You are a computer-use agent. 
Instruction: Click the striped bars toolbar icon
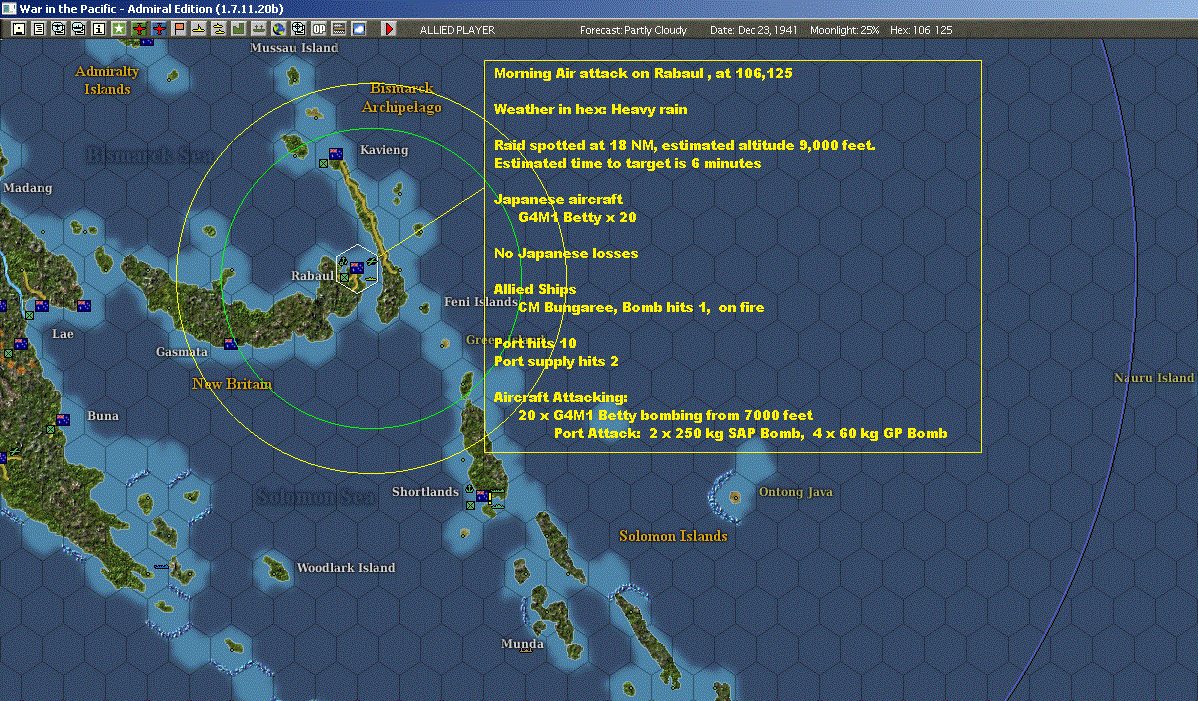[x=338, y=29]
